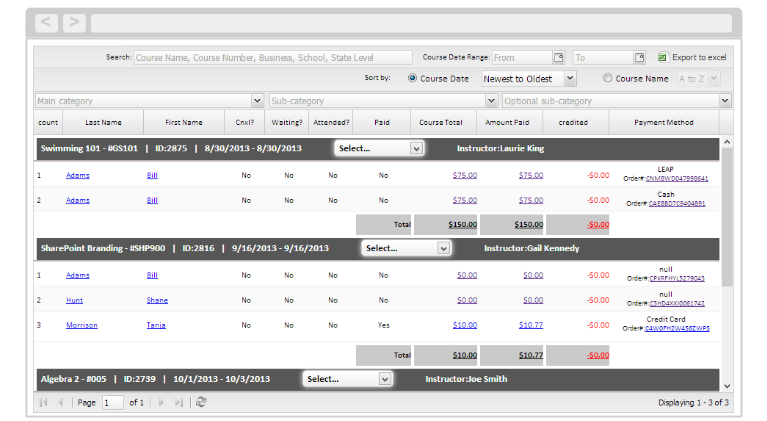Click the browser forward arrow button
This screenshot has height=421, width=767.
[x=74, y=22]
